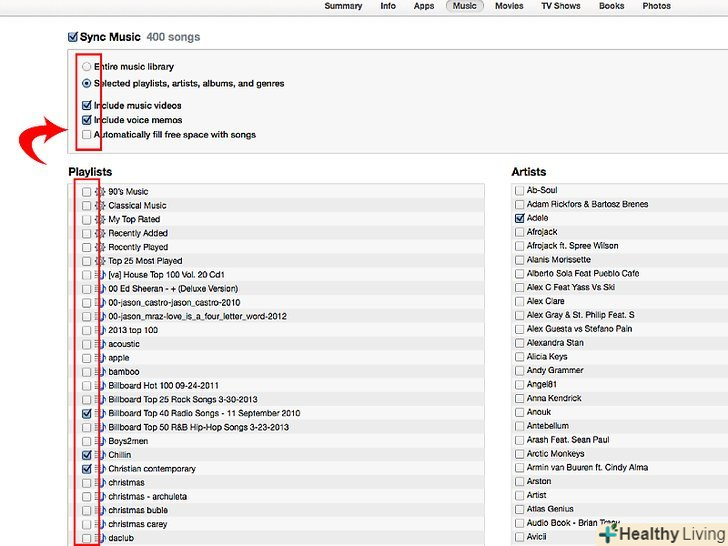
Task: Click the gear icon beside Recently Played
Action: pos(100,247)
